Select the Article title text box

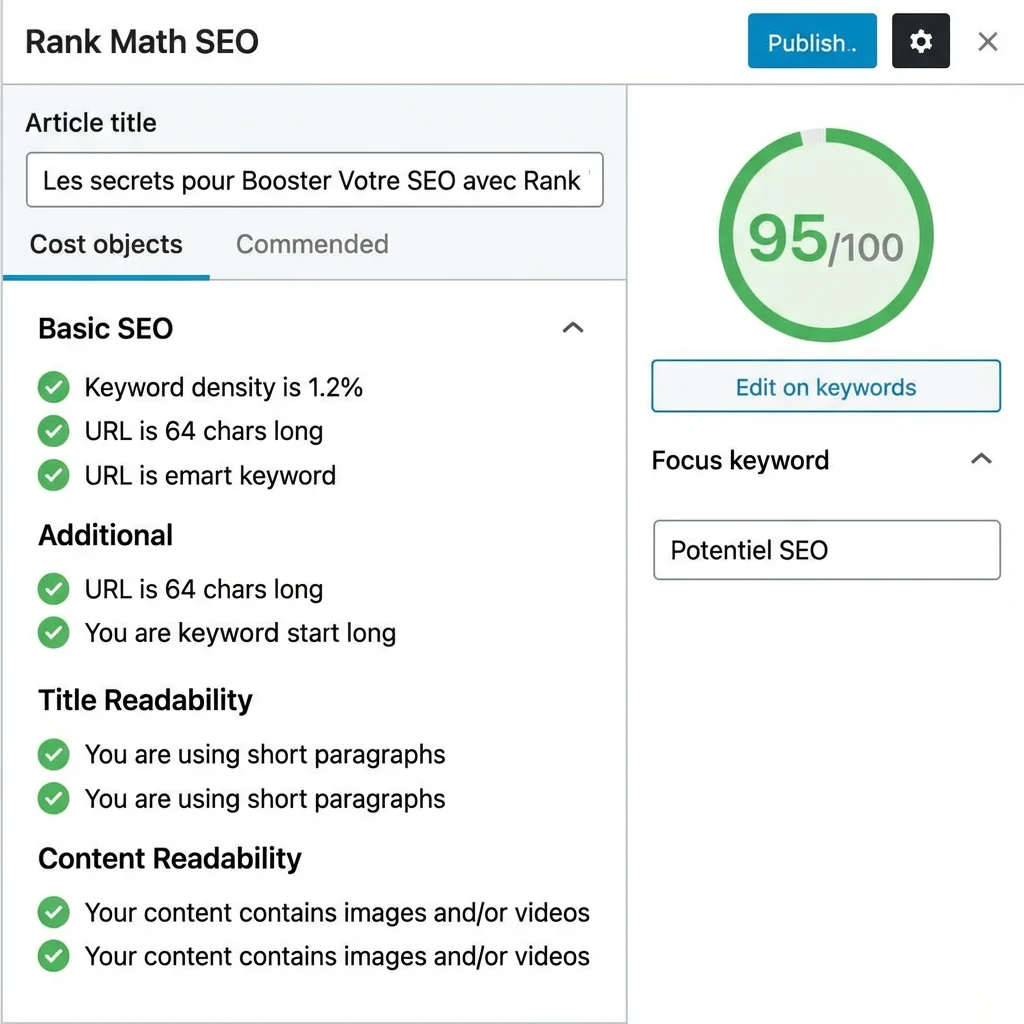point(314,180)
